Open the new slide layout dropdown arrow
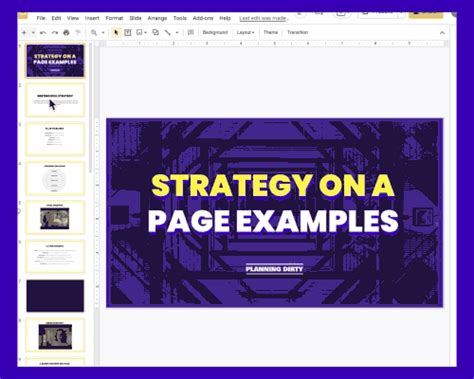The width and height of the screenshot is (474, 379). (x=33, y=33)
